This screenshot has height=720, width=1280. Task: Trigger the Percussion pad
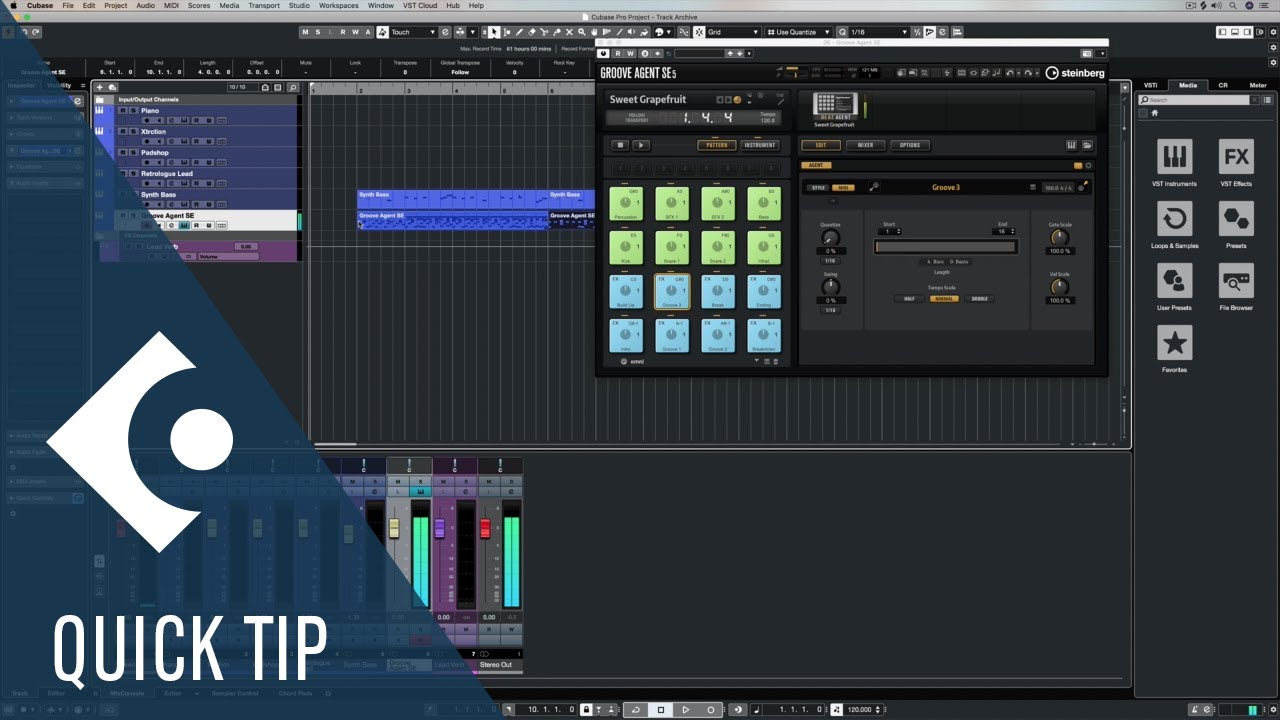[626, 204]
